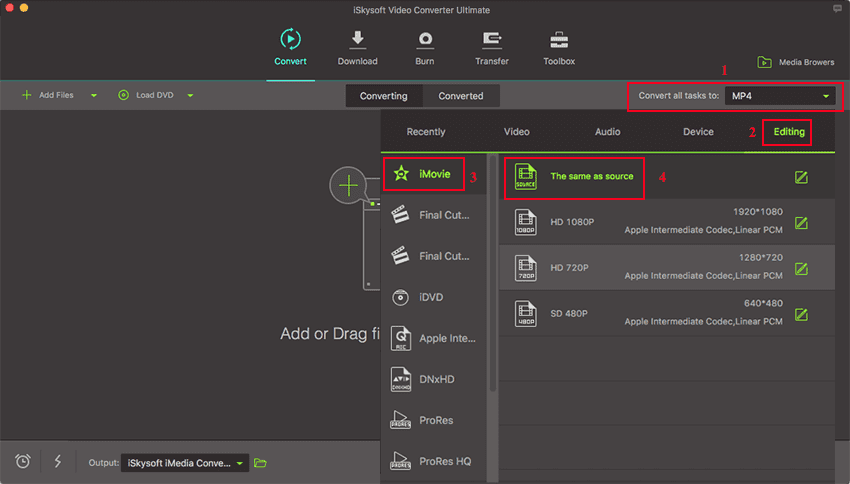
Task: Click the Add Files button
Action: click(48, 96)
